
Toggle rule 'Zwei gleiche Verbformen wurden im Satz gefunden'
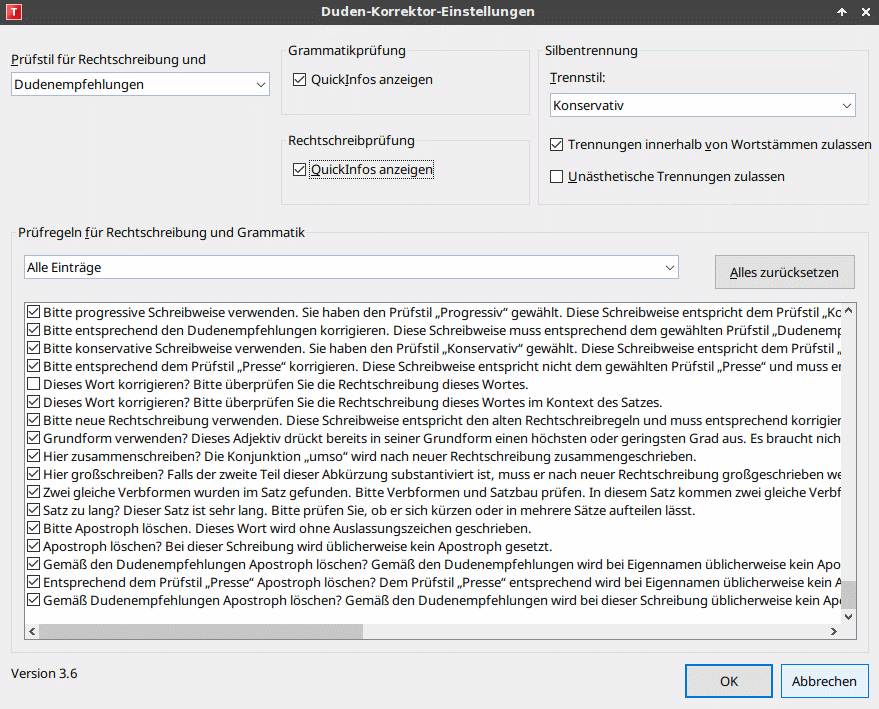34,492
